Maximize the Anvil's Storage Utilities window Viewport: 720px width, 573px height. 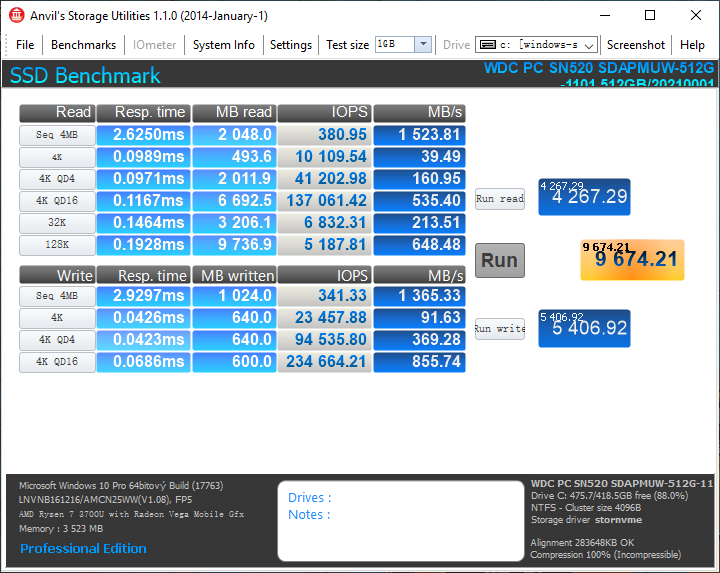(x=650, y=15)
